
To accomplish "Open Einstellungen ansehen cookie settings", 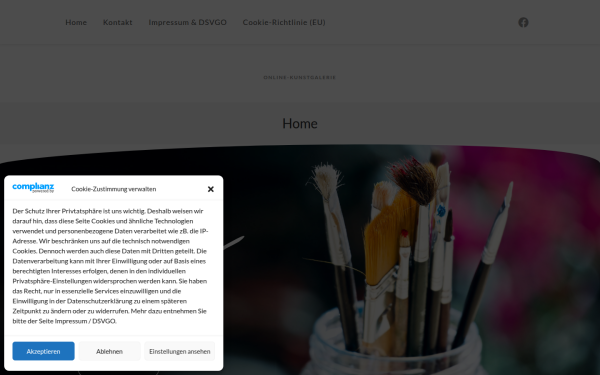I will (179, 351).
